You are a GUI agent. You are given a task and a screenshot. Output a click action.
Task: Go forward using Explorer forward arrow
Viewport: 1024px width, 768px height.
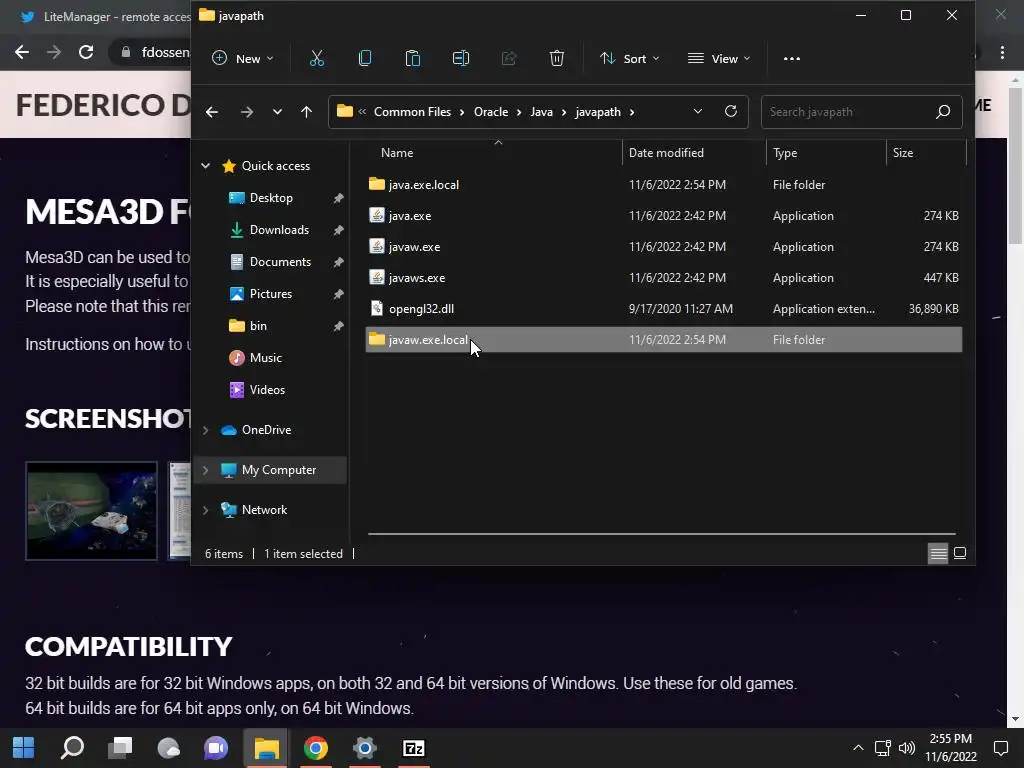(247, 112)
